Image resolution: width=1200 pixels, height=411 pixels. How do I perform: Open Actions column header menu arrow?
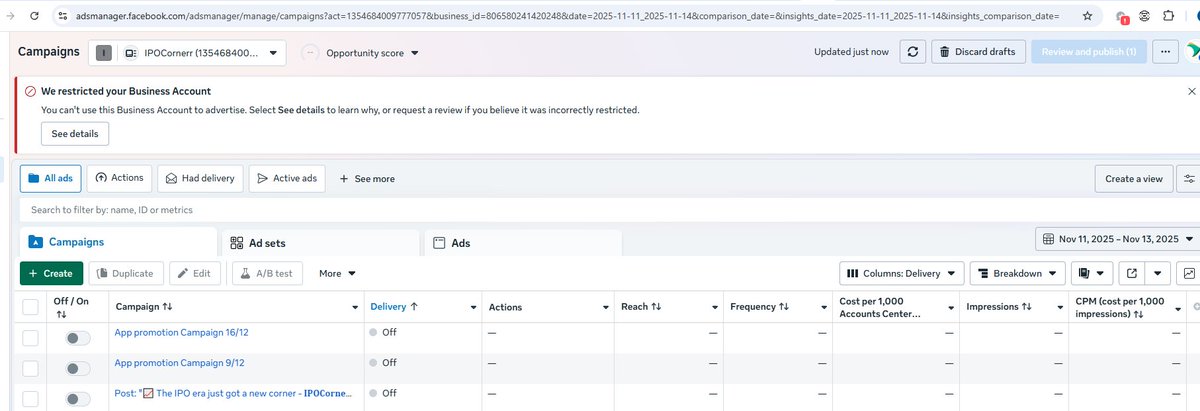coord(606,307)
